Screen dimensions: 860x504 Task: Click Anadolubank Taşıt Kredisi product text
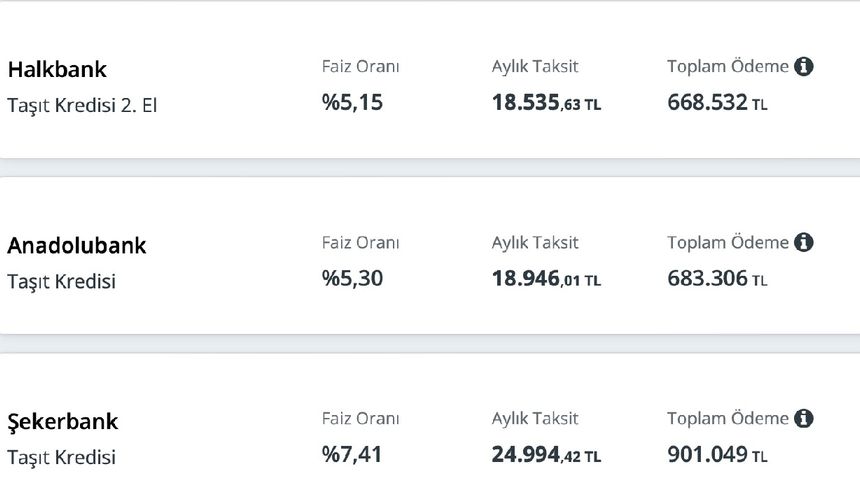pos(61,282)
